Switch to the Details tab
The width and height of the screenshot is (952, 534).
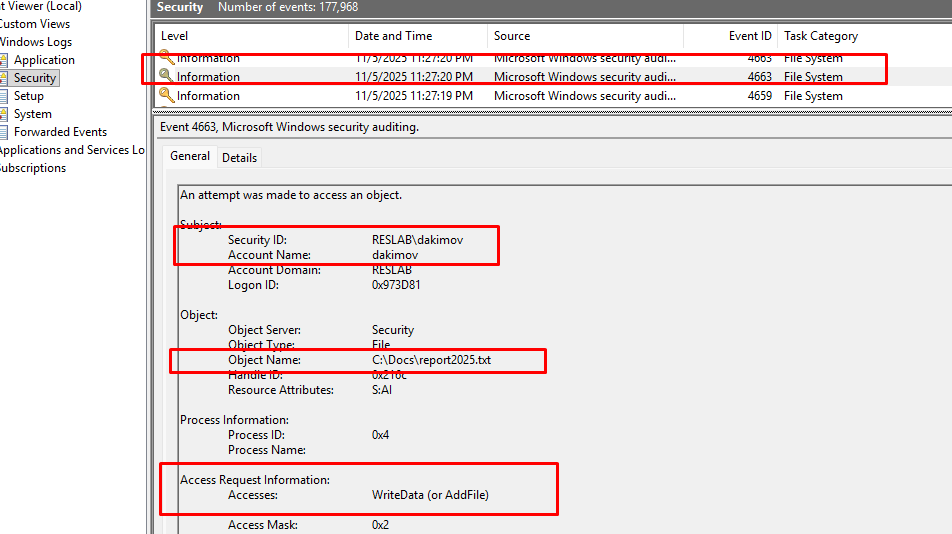239,157
